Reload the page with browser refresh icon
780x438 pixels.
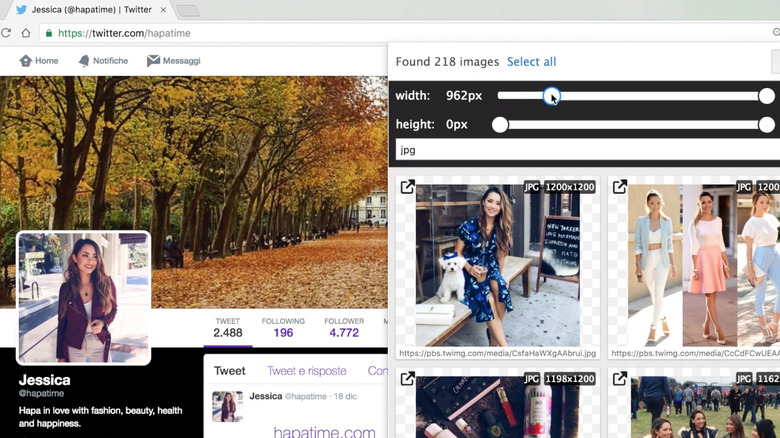(6, 33)
